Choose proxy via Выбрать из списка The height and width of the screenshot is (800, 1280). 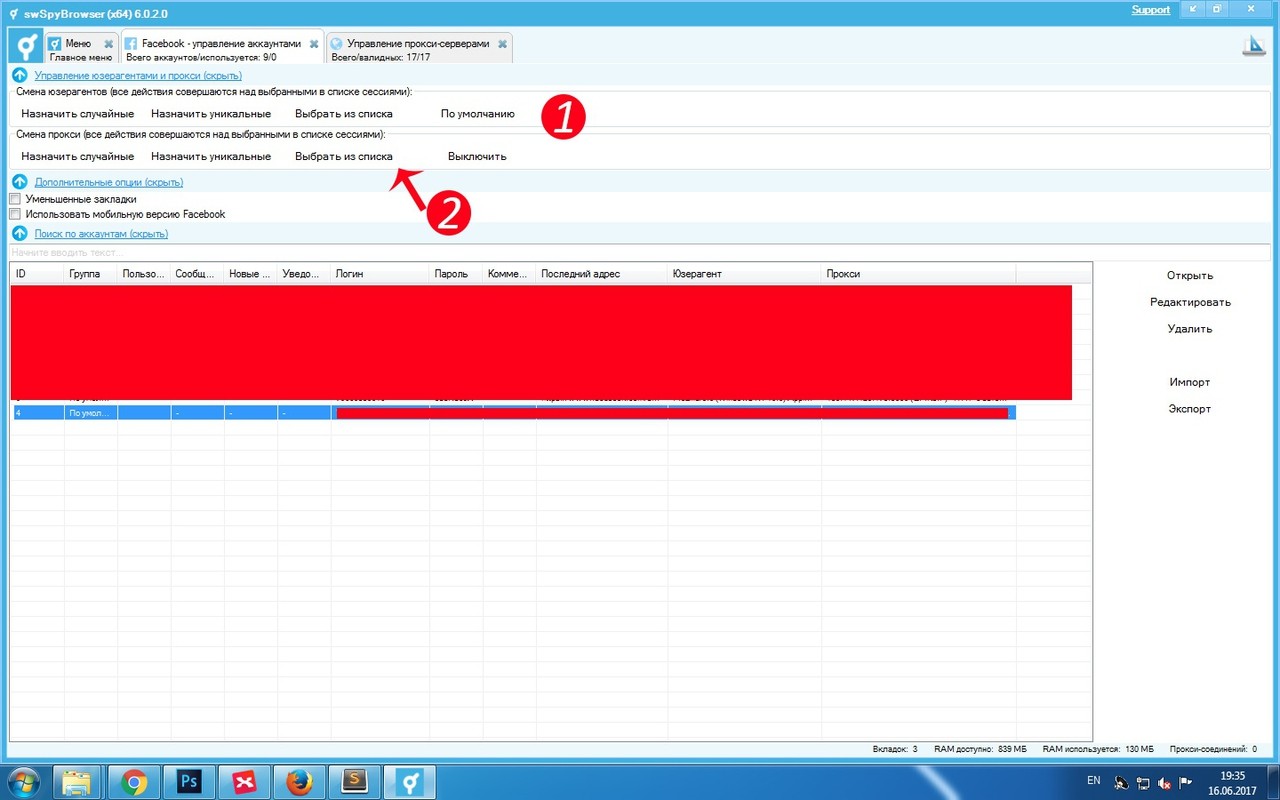tap(344, 156)
